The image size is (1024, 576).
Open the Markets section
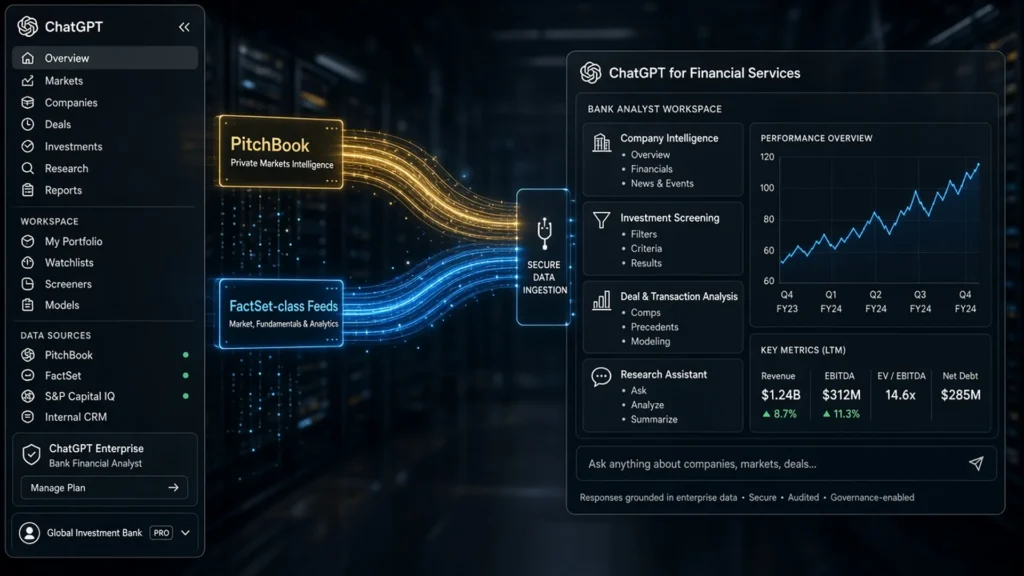tap(64, 81)
